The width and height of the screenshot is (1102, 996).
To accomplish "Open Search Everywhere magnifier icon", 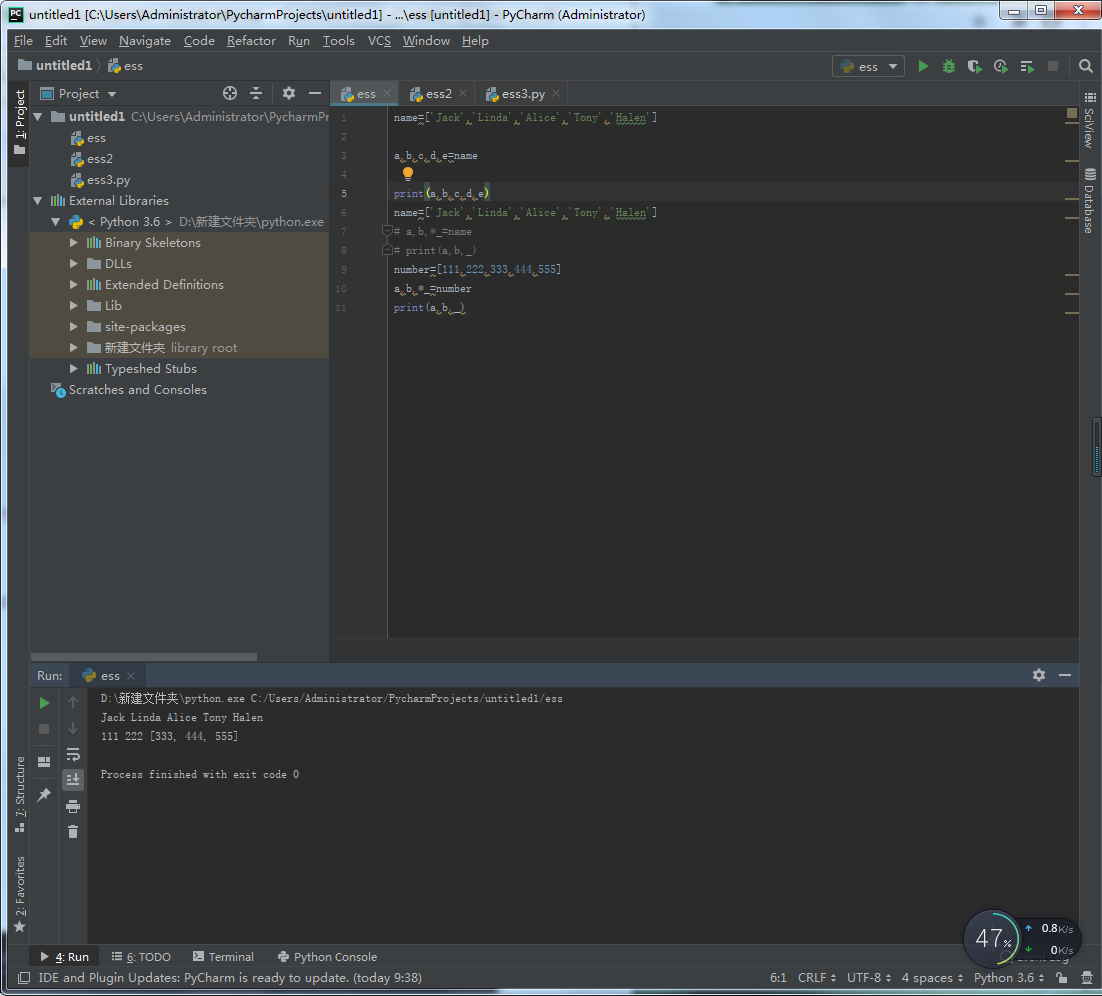I will (x=1086, y=66).
